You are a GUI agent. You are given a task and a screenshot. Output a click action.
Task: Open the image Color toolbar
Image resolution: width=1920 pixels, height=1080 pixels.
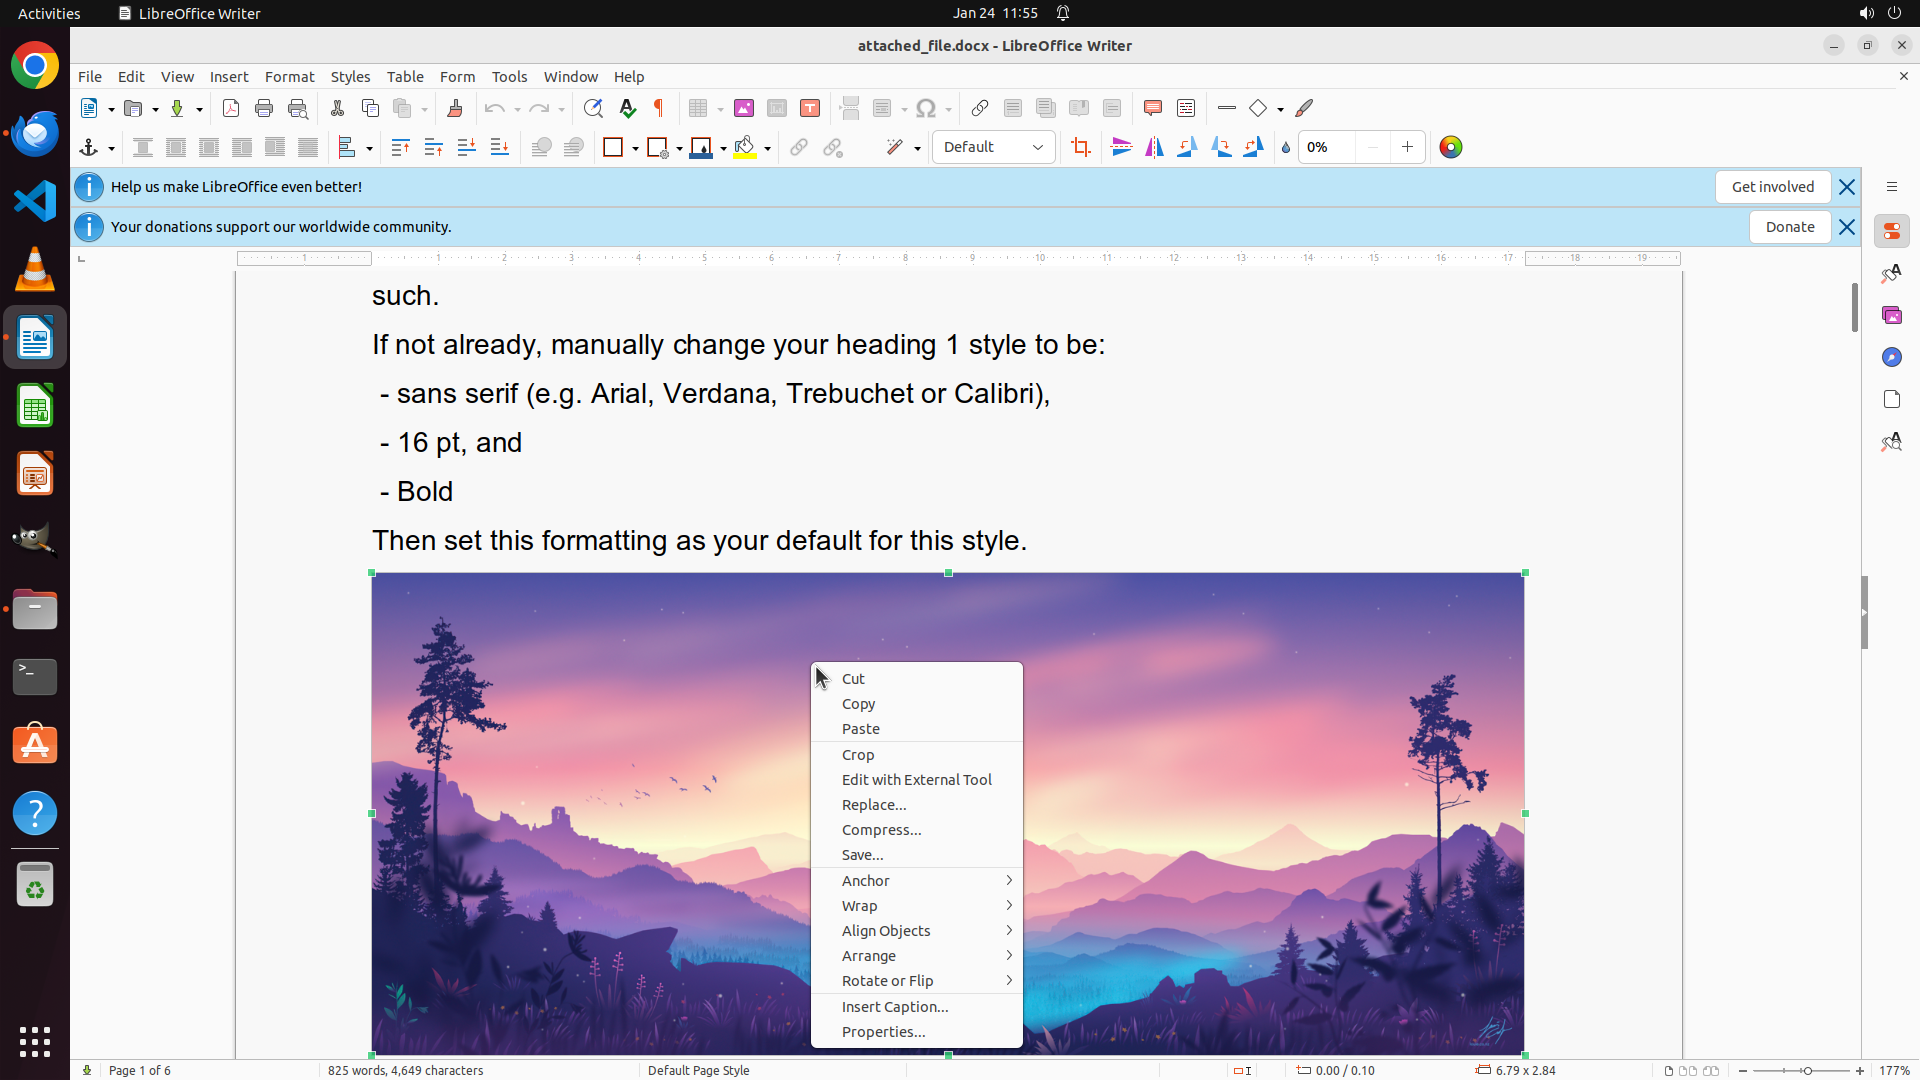pyautogui.click(x=1450, y=147)
